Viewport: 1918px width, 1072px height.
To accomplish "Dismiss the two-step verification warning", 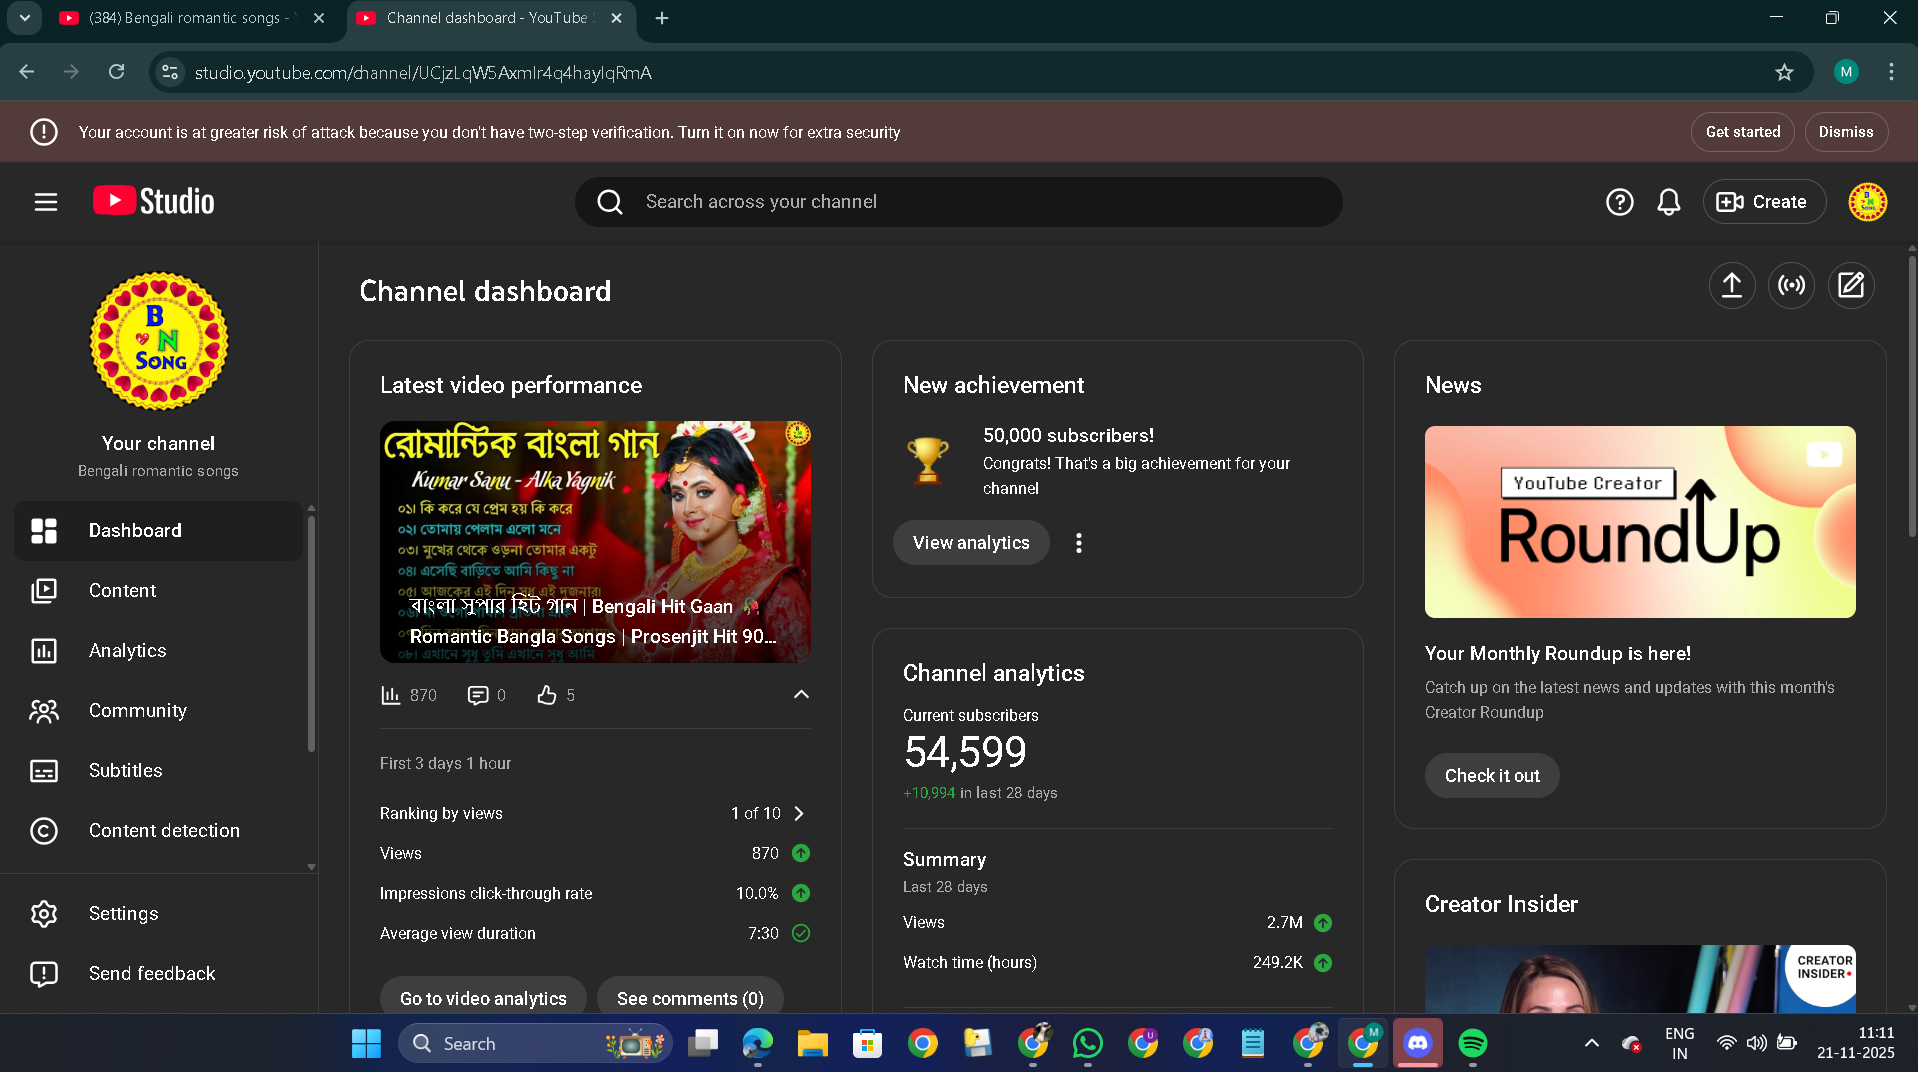I will (1845, 132).
